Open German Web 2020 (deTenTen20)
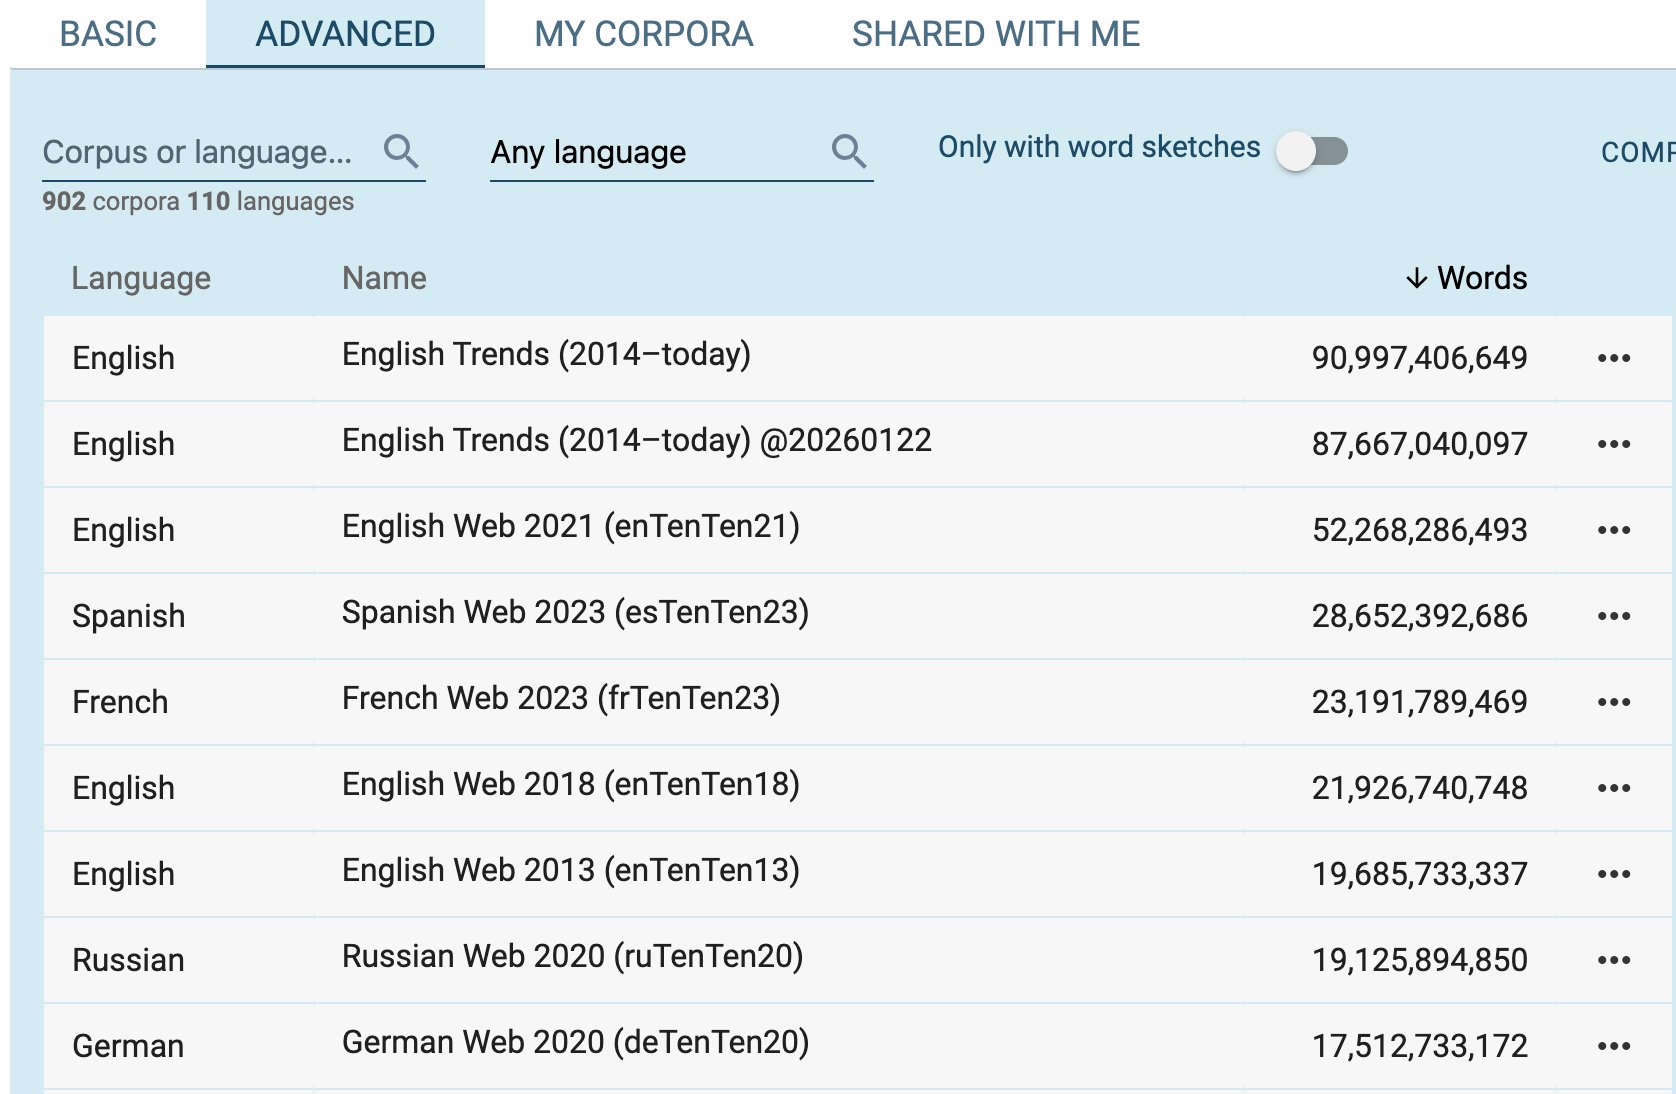Image resolution: width=1676 pixels, height=1094 pixels. click(576, 1043)
